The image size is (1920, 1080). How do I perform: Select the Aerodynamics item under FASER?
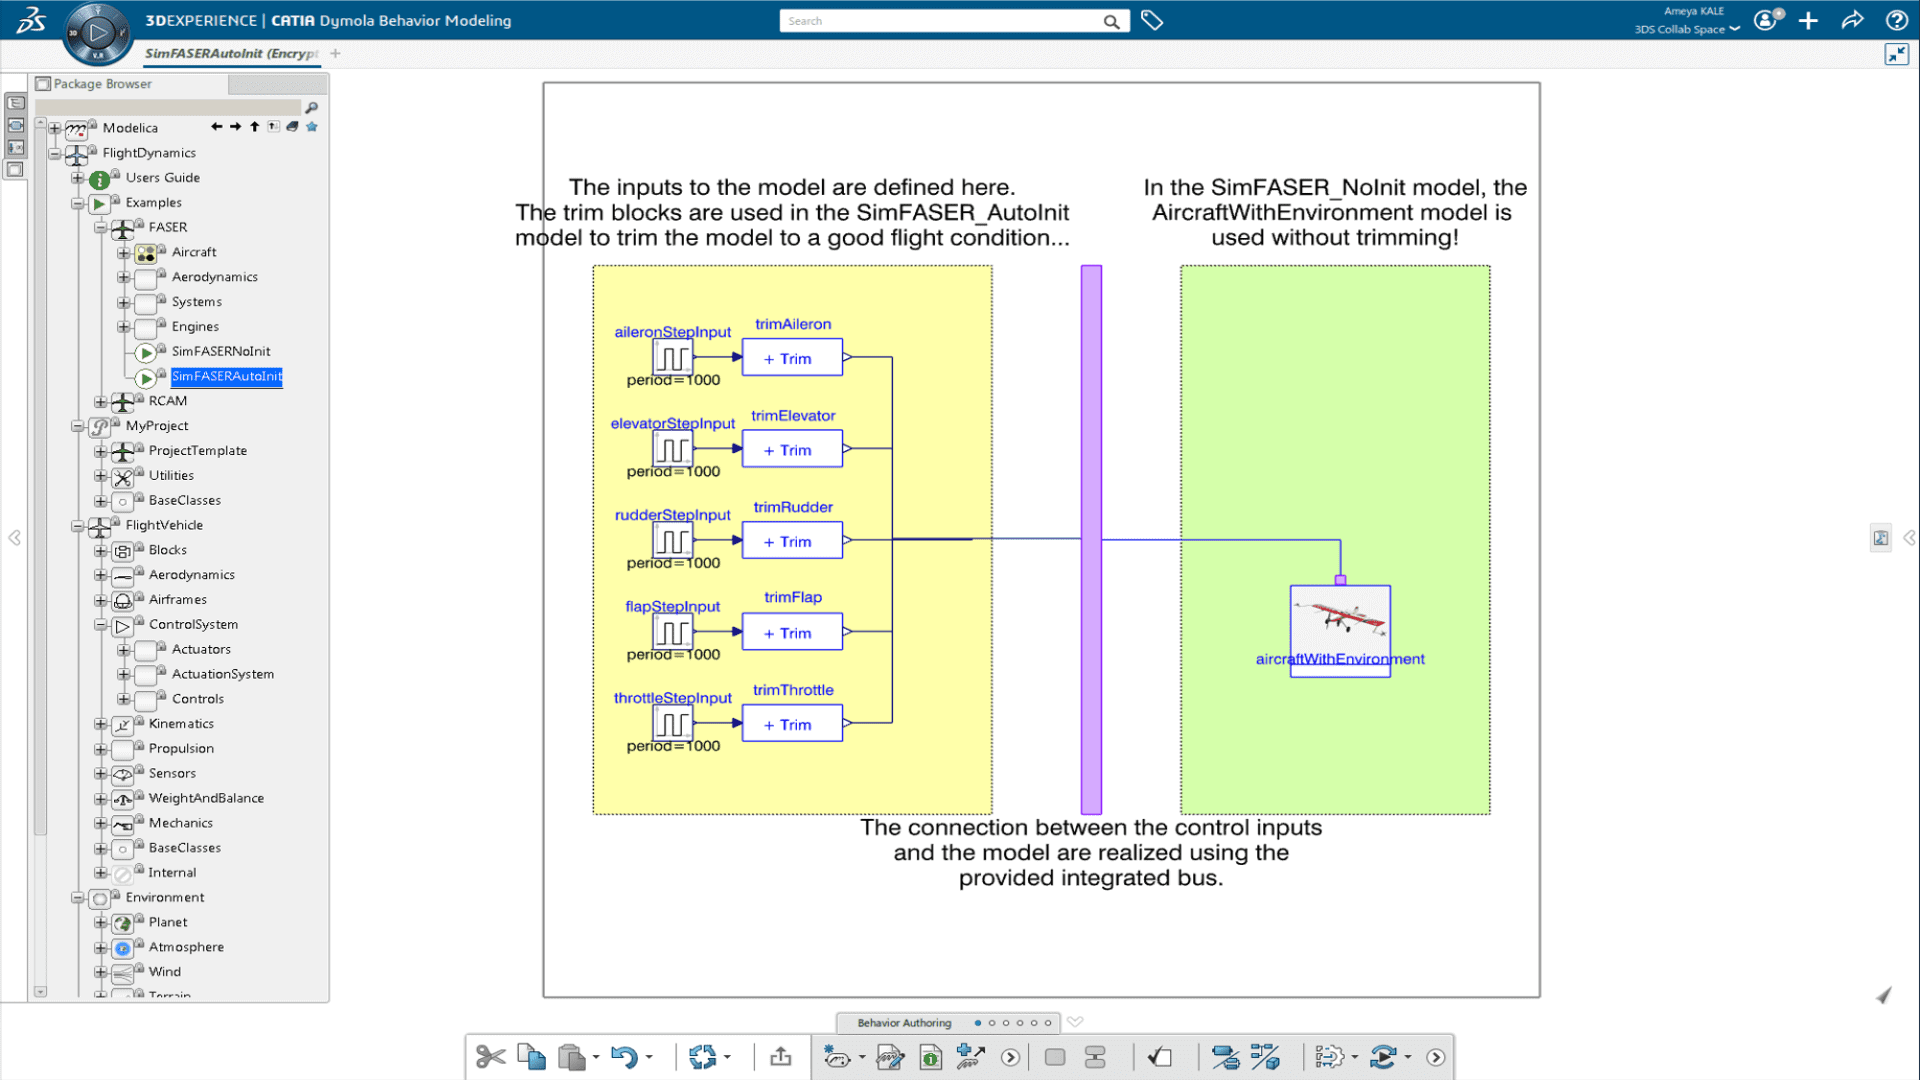point(215,277)
